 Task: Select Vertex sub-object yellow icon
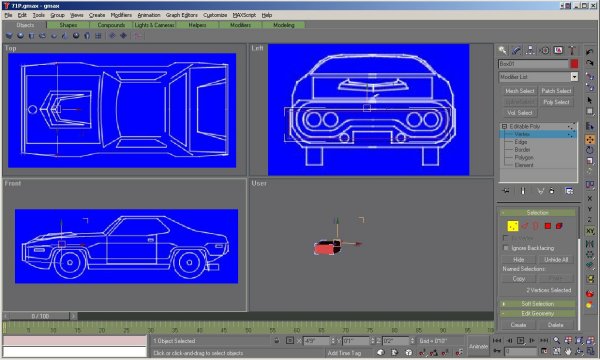pos(513,226)
